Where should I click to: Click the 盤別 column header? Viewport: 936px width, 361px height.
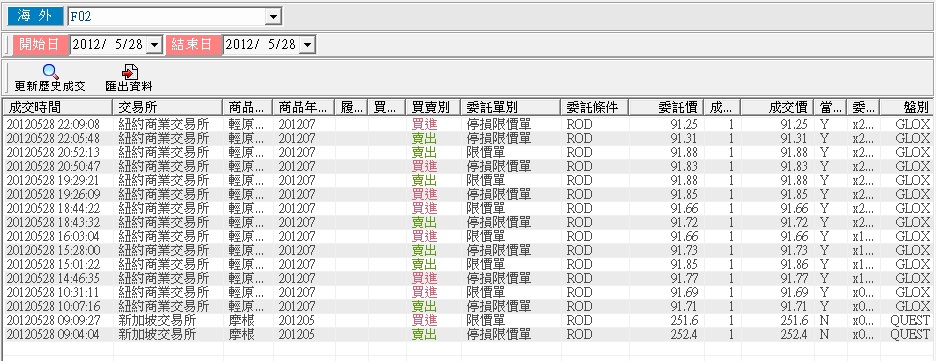point(907,107)
